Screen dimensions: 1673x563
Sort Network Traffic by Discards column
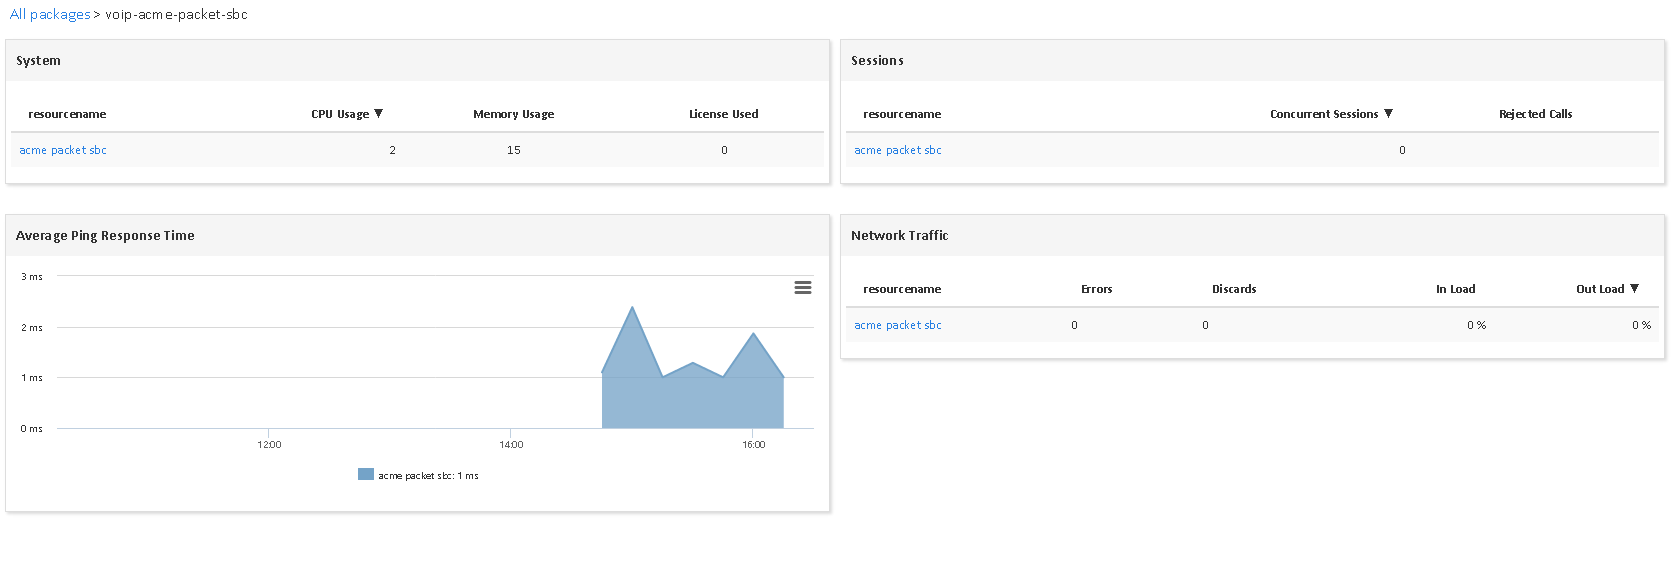[x=1234, y=289]
